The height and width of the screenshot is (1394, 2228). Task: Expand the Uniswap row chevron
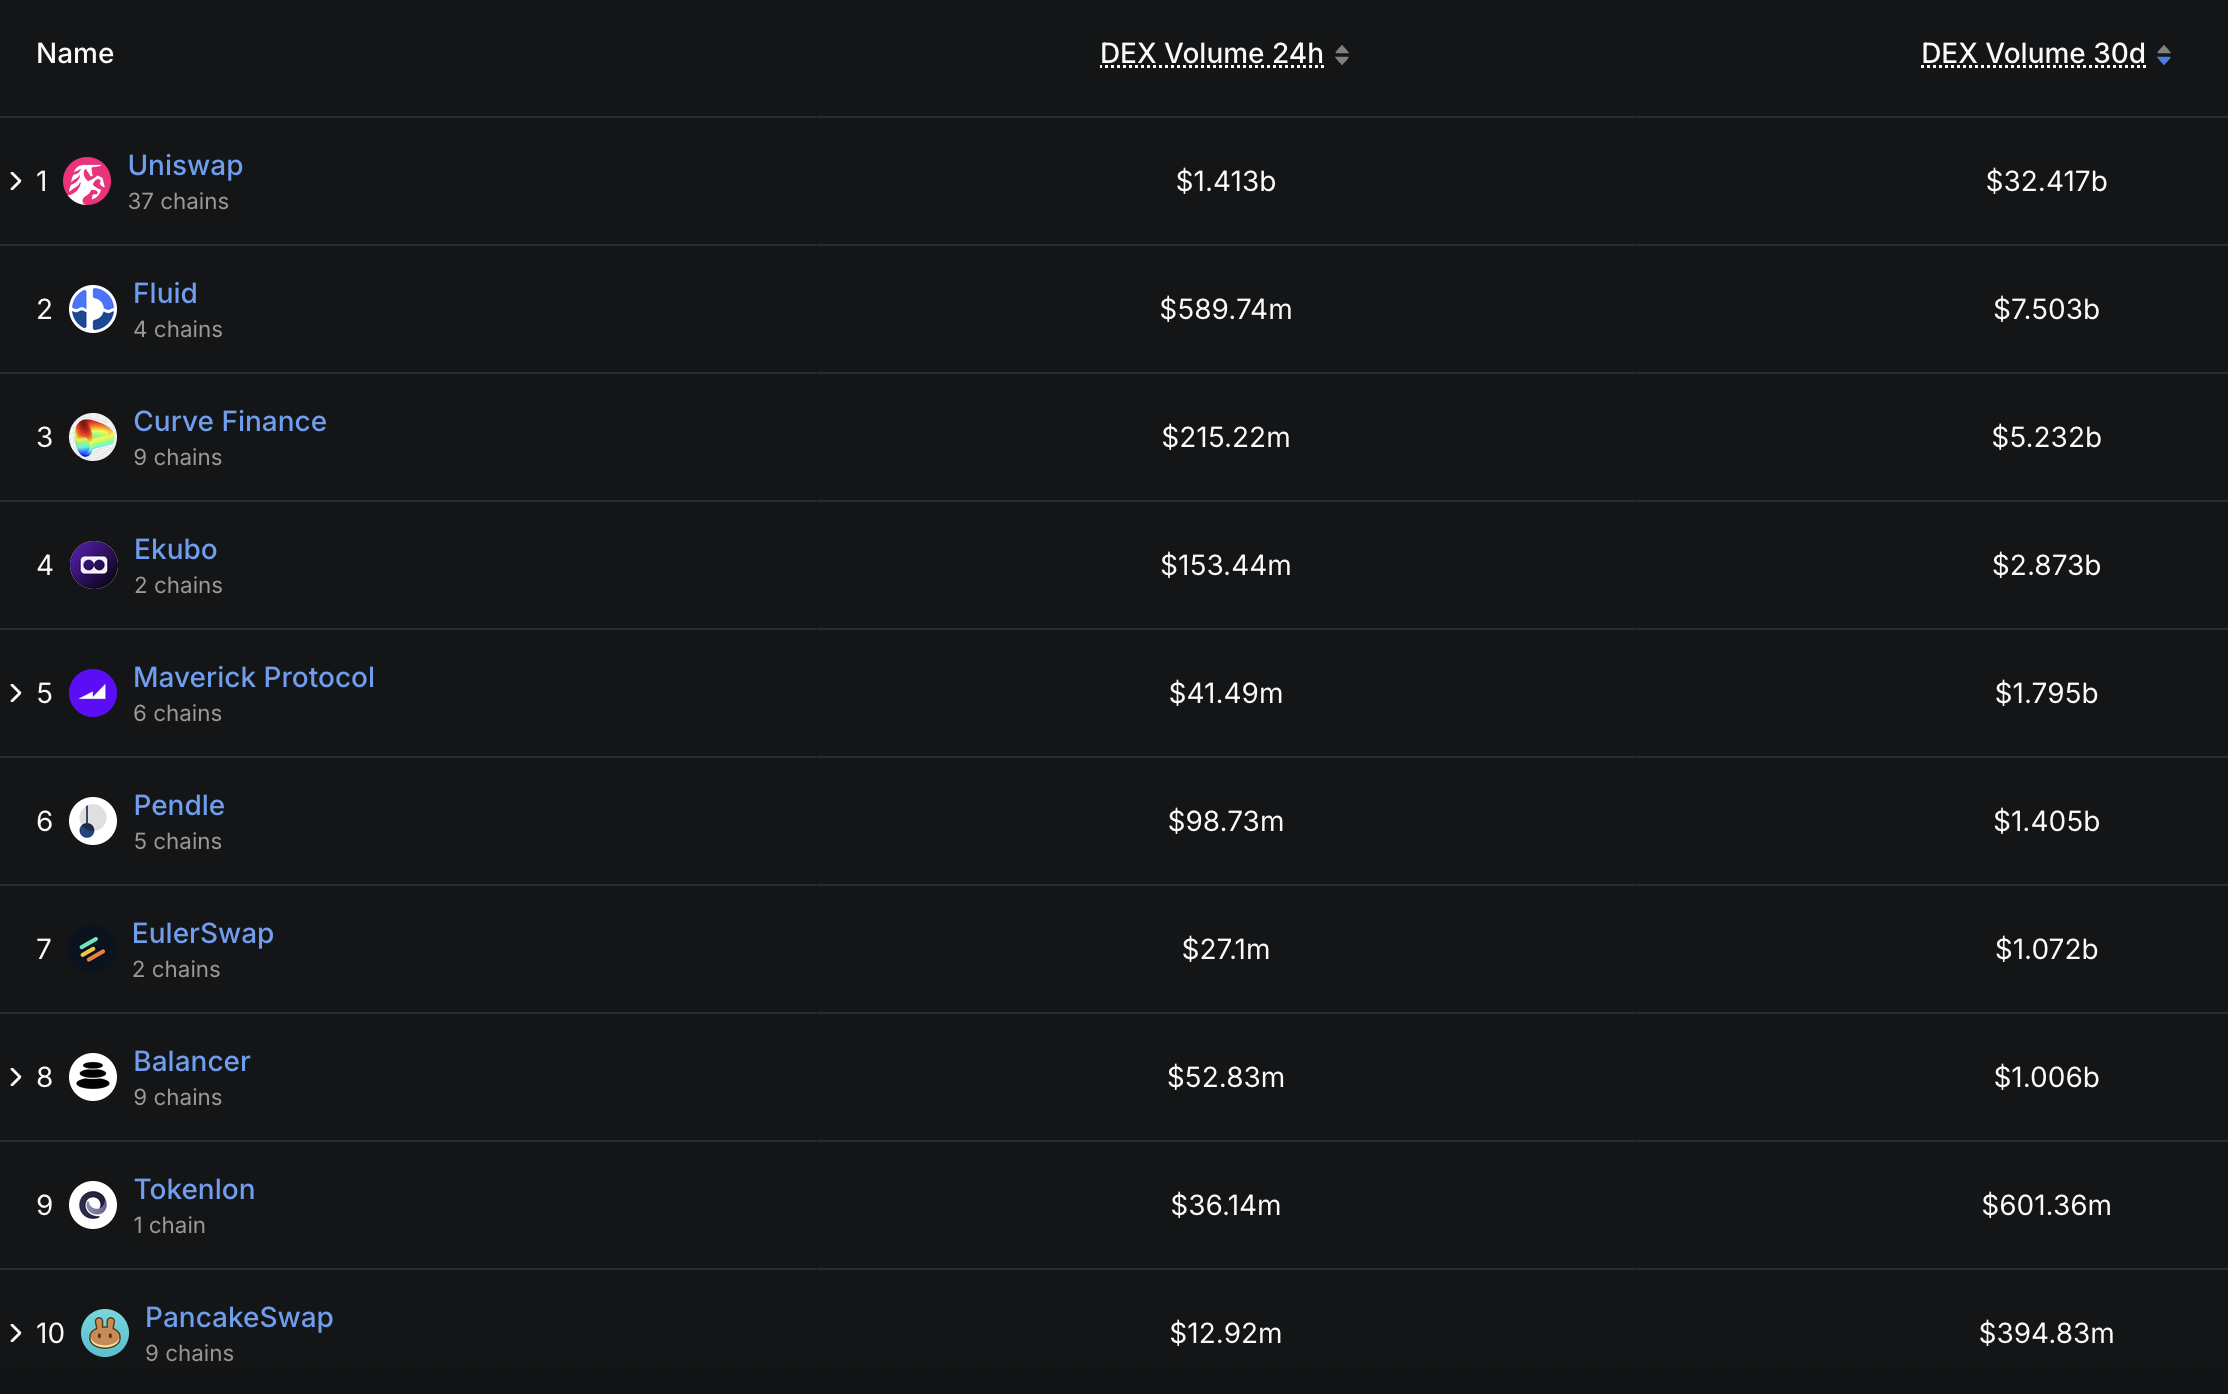pos(15,180)
